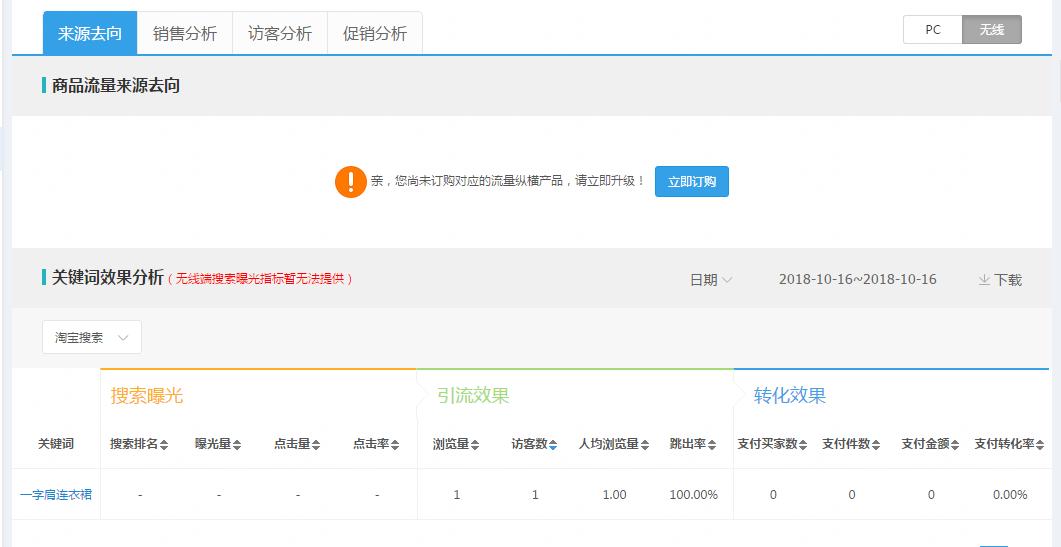Sort by 访客数 column arrows
1061x547 pixels.
click(x=554, y=445)
